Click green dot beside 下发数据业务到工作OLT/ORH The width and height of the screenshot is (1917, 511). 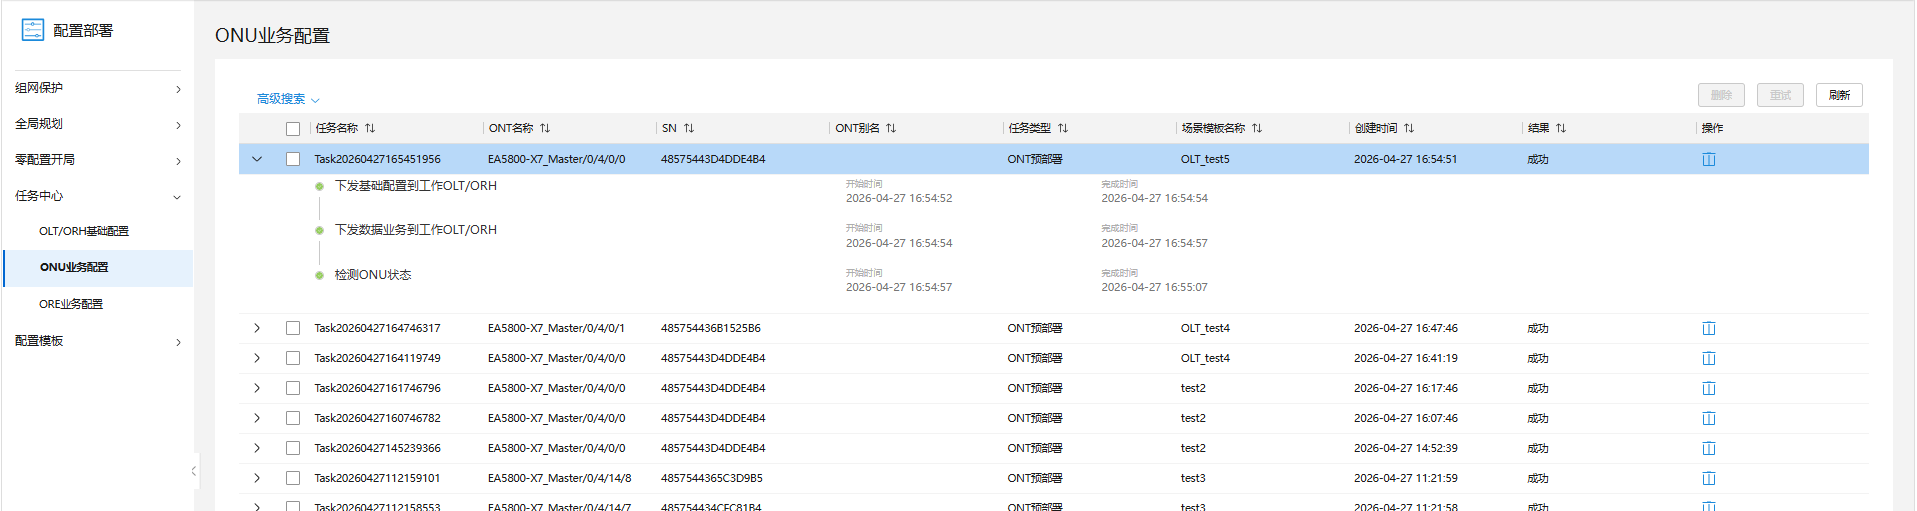pos(319,230)
